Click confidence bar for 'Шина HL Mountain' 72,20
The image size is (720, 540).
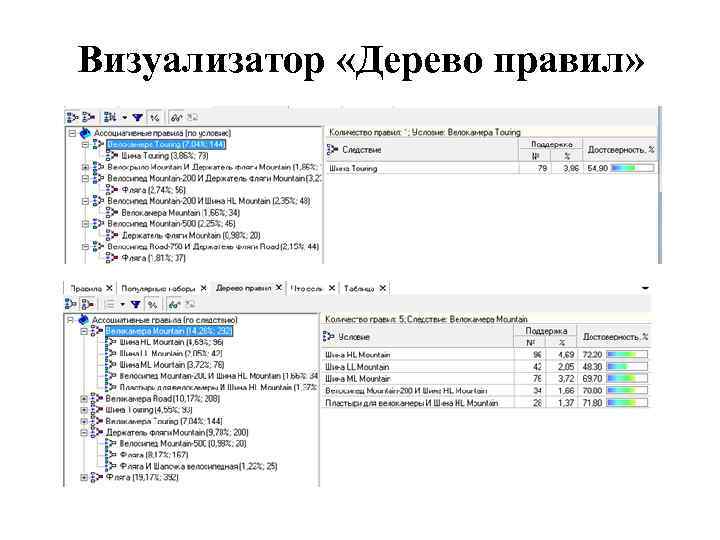tap(627, 355)
